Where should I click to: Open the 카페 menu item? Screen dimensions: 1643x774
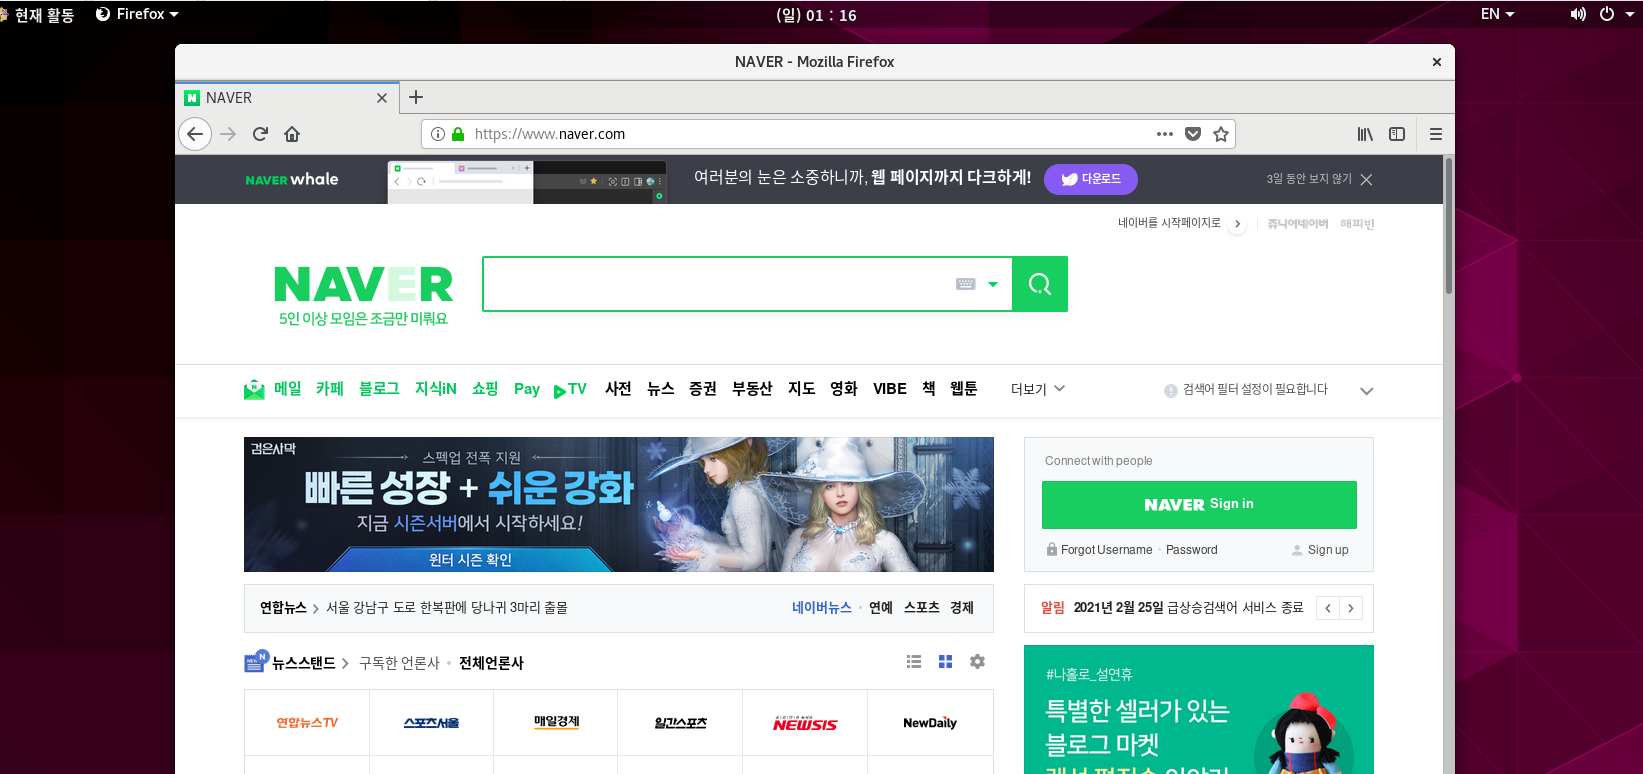[x=330, y=389]
